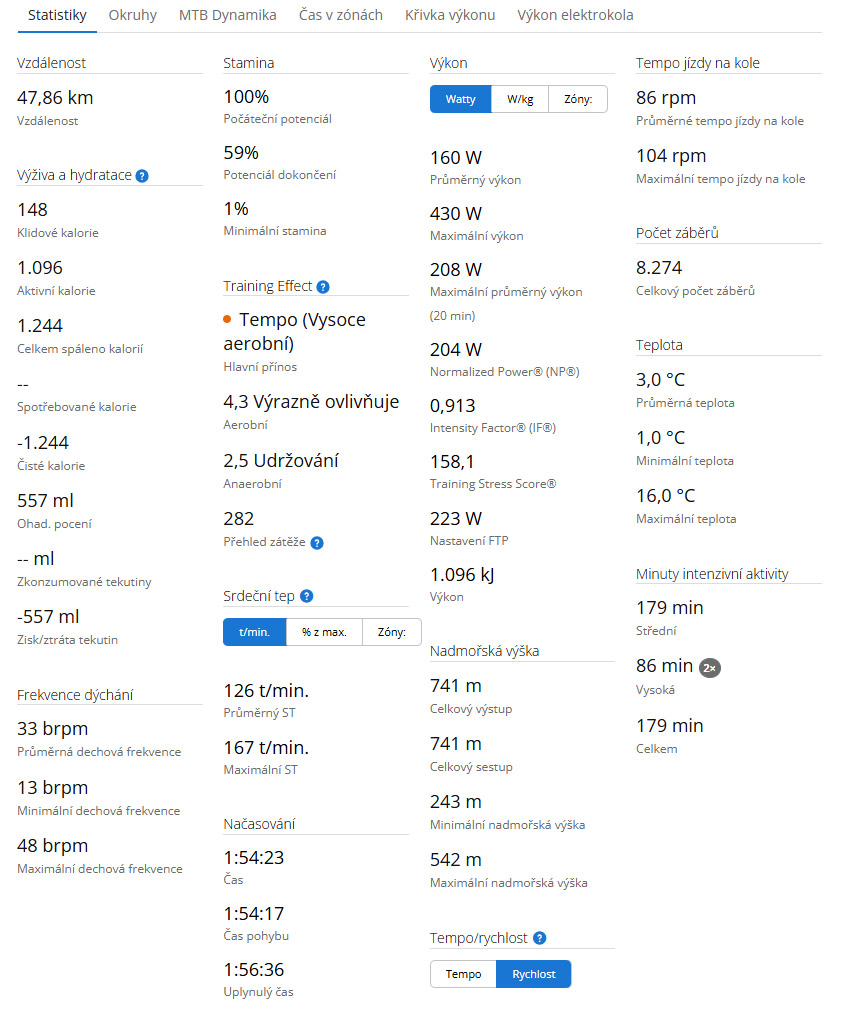Select the Watty power display option
The height and width of the screenshot is (1025, 859).
[461, 99]
